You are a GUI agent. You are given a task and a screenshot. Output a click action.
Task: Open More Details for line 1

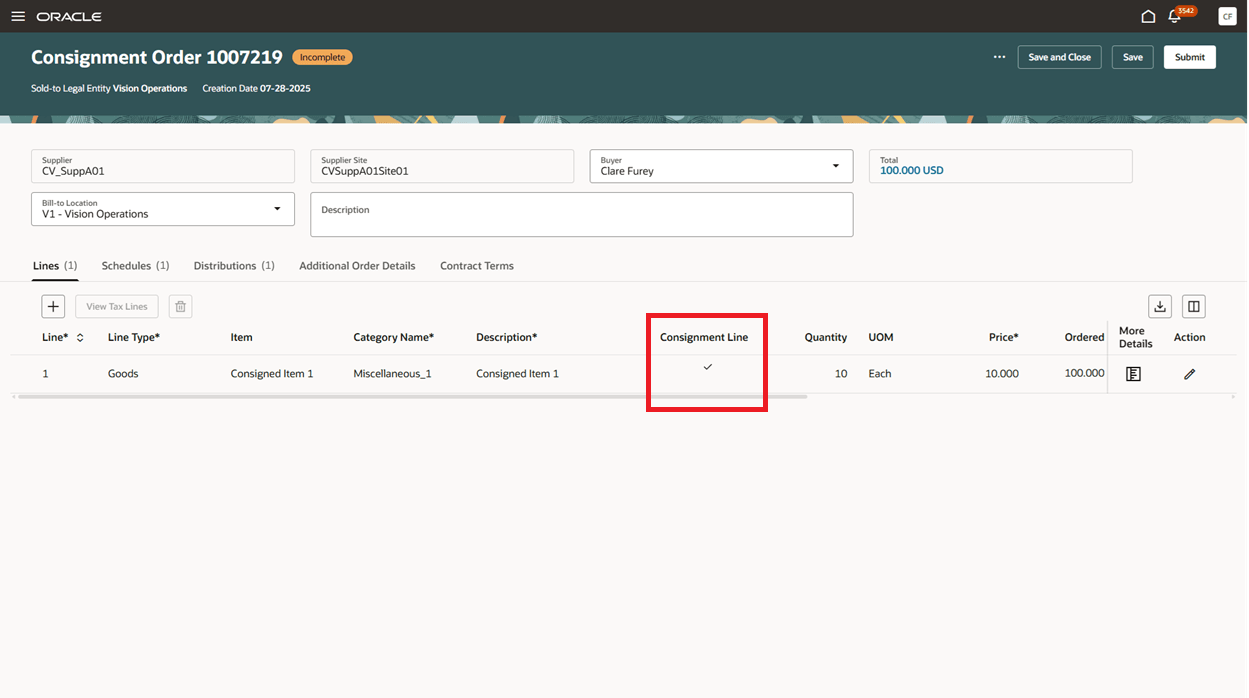[x=1133, y=374]
